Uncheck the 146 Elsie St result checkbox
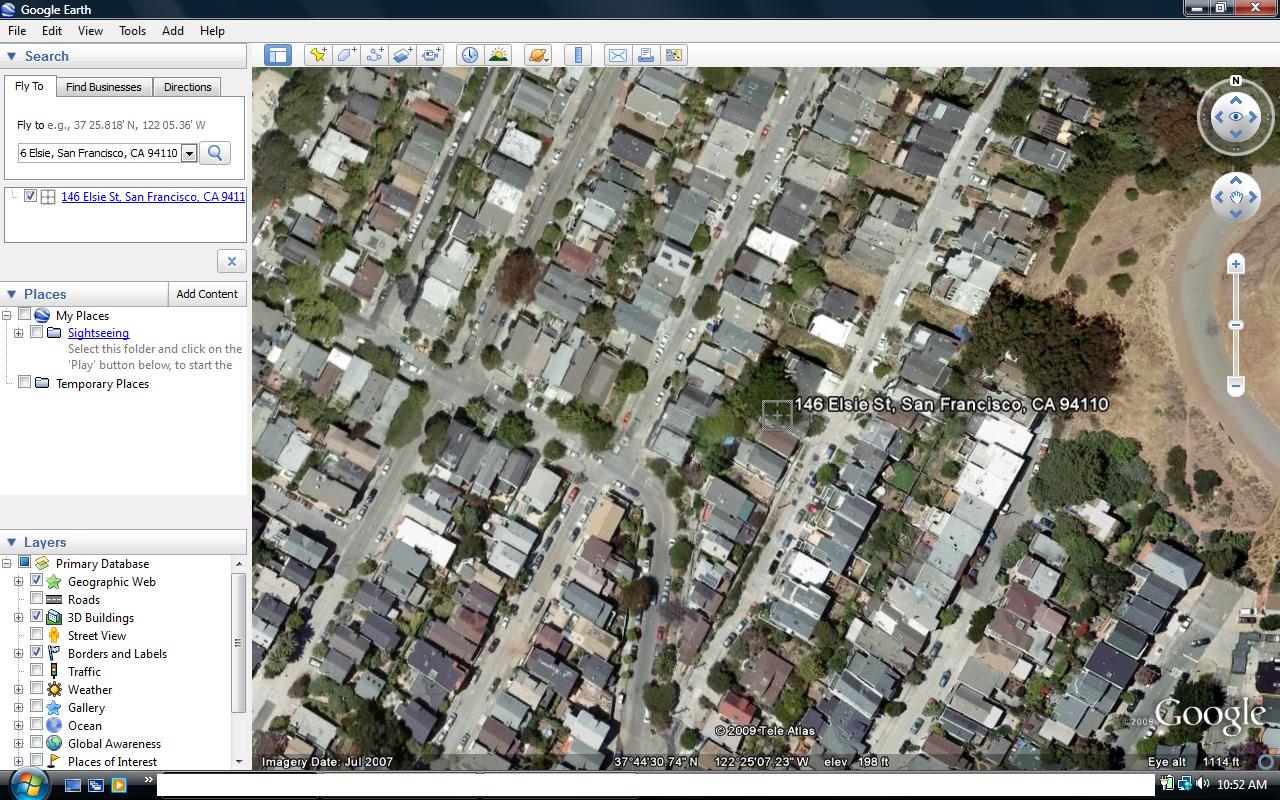The width and height of the screenshot is (1280, 800). coord(31,196)
